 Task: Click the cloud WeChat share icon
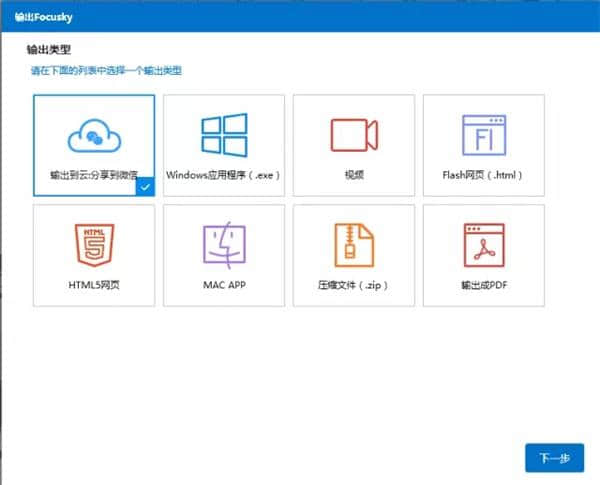tap(94, 136)
